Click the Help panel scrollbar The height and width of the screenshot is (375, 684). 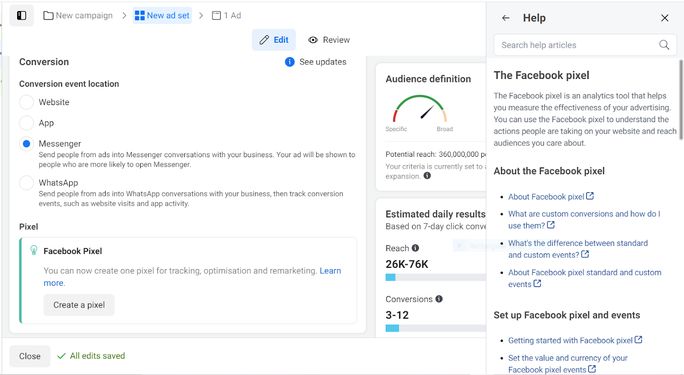click(x=681, y=99)
